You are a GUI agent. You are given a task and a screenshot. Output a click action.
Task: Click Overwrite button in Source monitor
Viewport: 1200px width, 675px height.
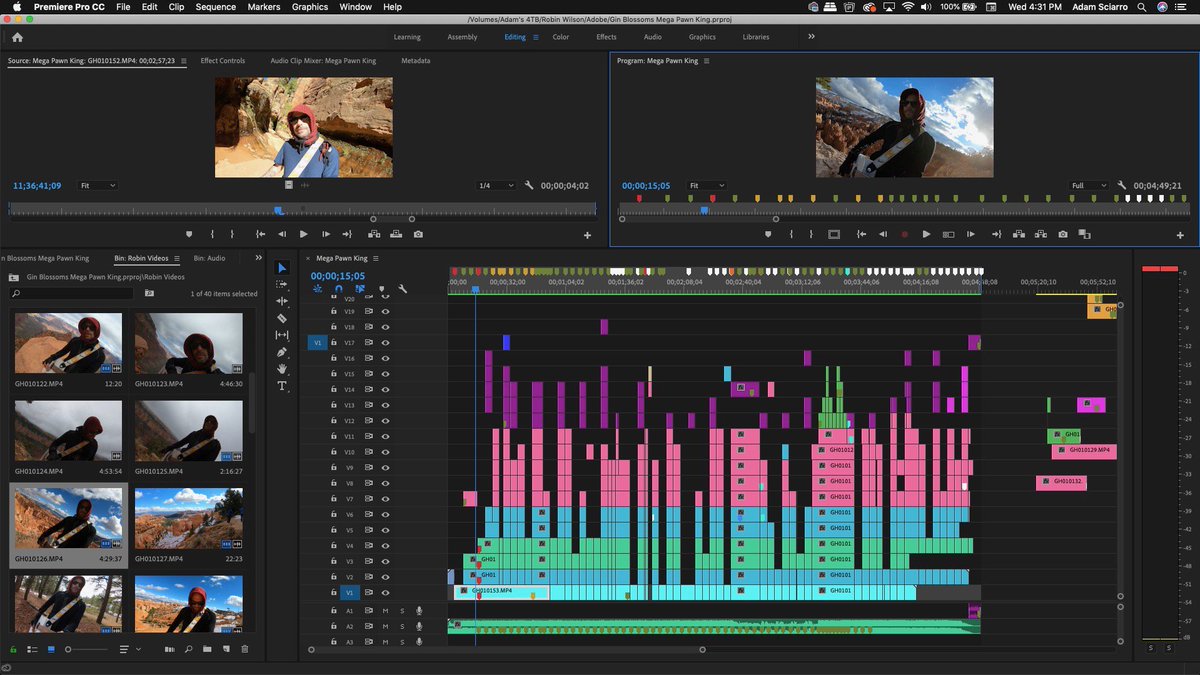pyautogui.click(x=396, y=234)
